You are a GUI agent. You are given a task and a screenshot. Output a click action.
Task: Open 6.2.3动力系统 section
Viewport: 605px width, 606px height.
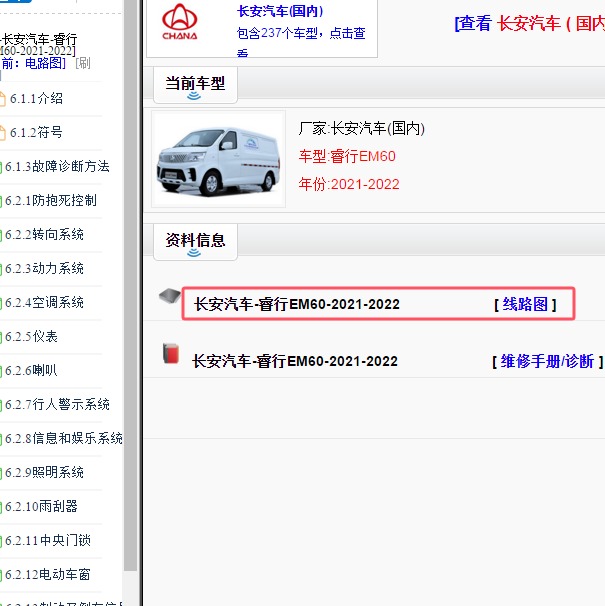click(44, 269)
